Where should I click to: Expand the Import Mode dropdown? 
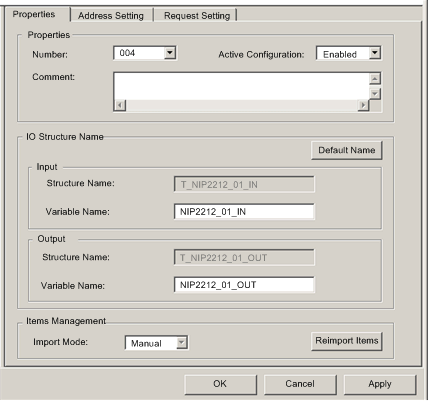tap(182, 343)
